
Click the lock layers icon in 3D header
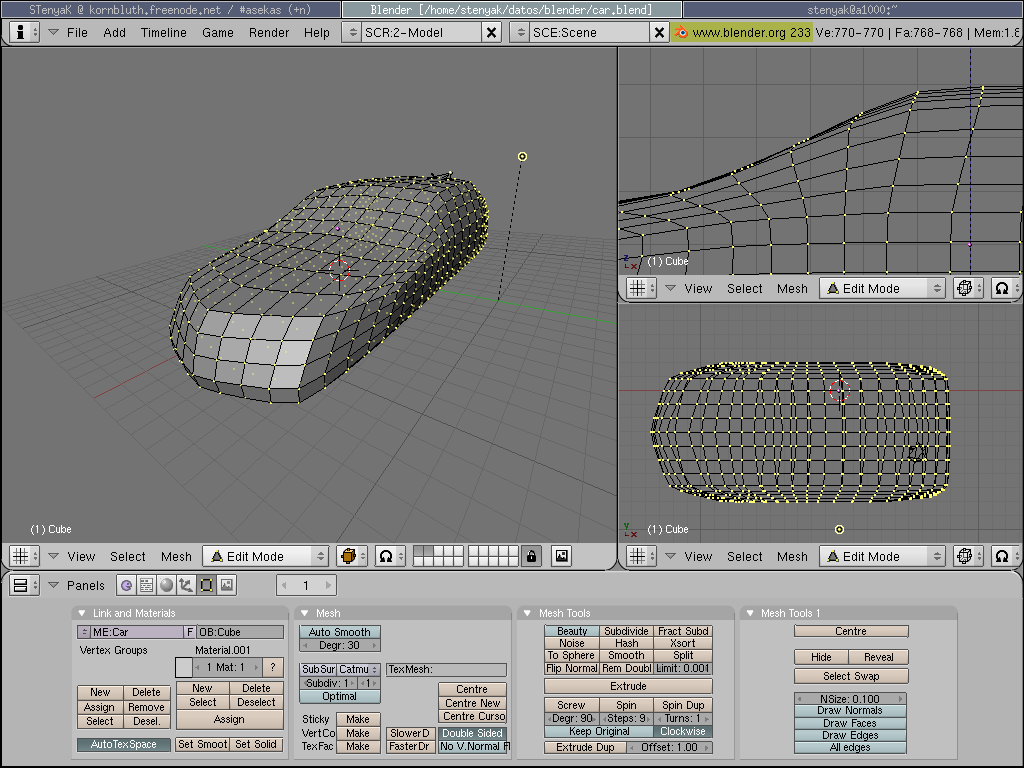[x=531, y=556]
